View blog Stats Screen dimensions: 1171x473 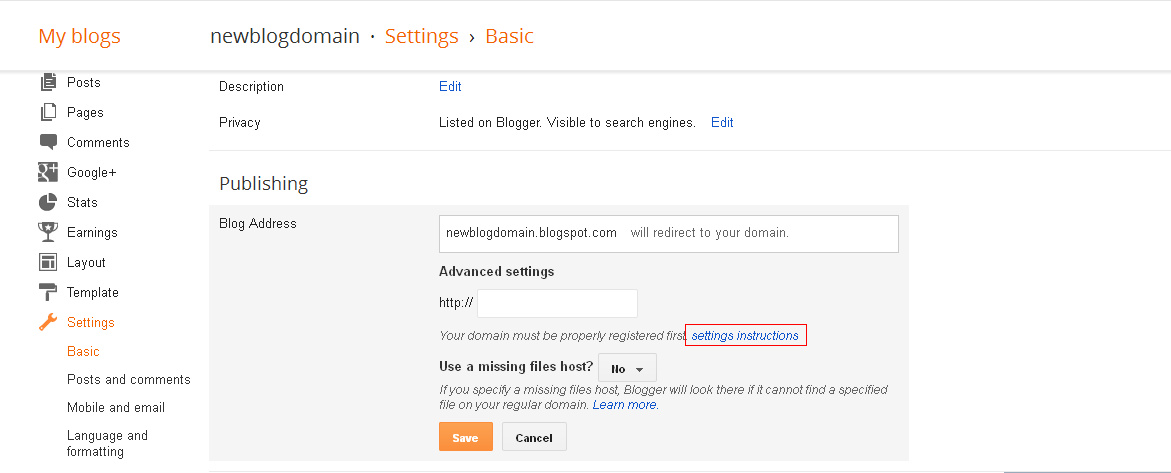pos(82,203)
